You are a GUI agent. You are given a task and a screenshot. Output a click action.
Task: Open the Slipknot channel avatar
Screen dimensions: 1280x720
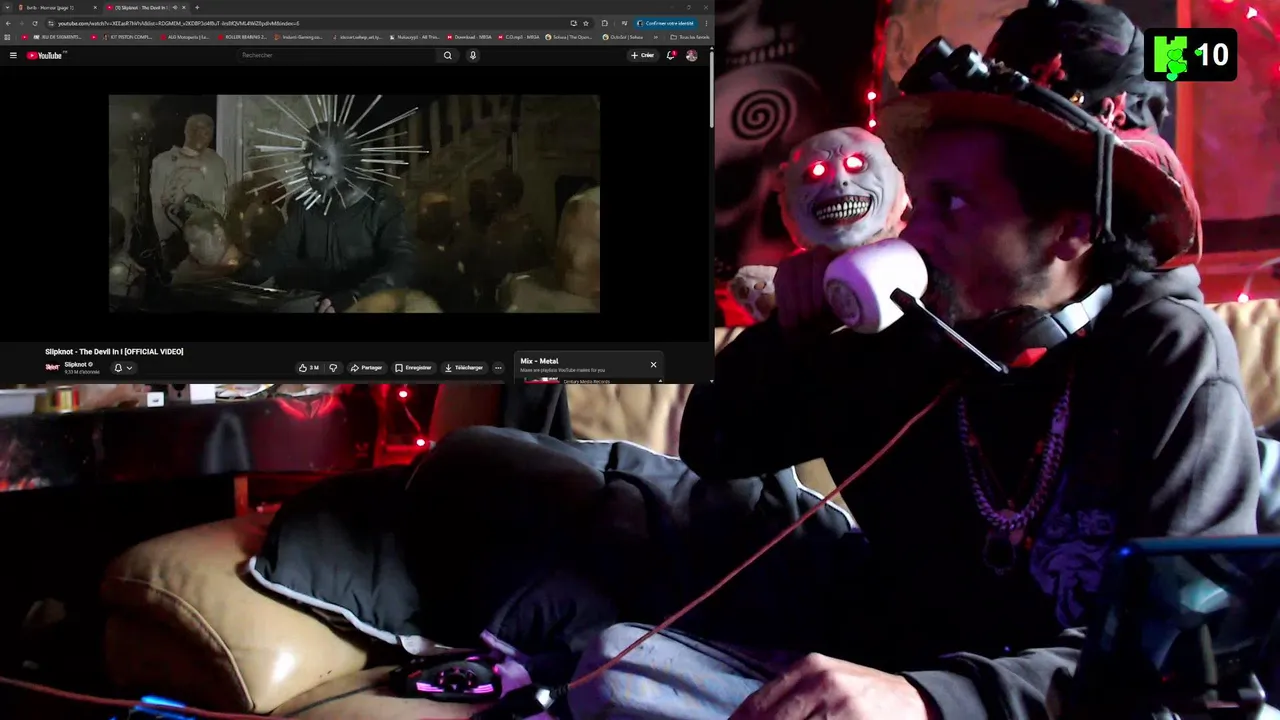[52, 367]
